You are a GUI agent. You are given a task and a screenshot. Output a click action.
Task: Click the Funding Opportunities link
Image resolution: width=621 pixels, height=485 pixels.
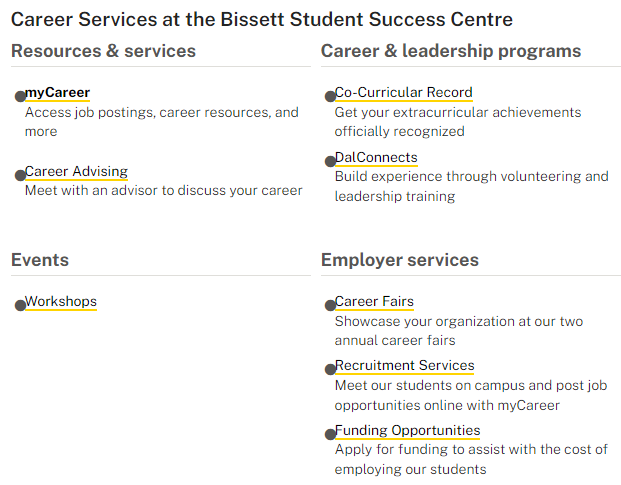coord(408,430)
